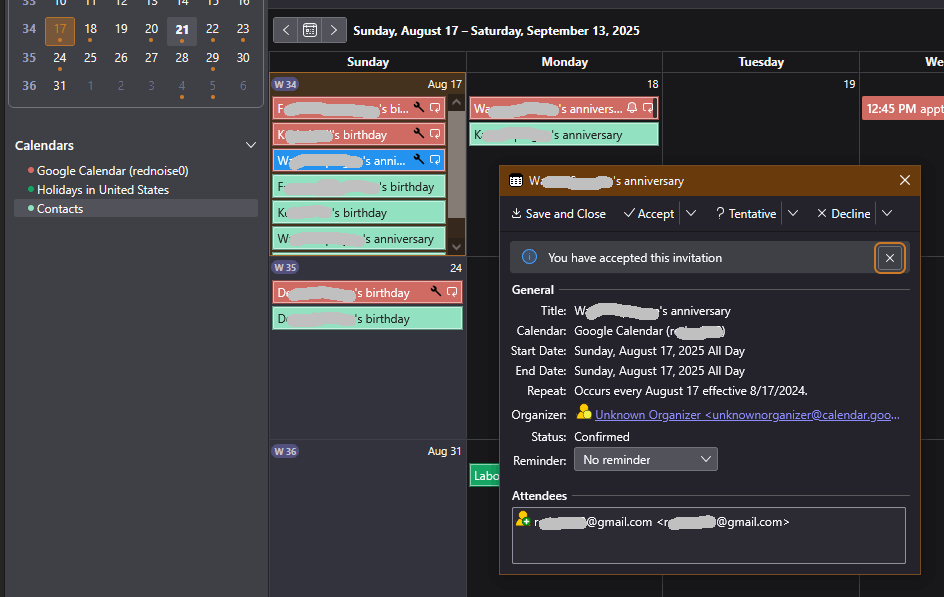Select Holidays in United States calendar
The width and height of the screenshot is (944, 597).
click(102, 190)
